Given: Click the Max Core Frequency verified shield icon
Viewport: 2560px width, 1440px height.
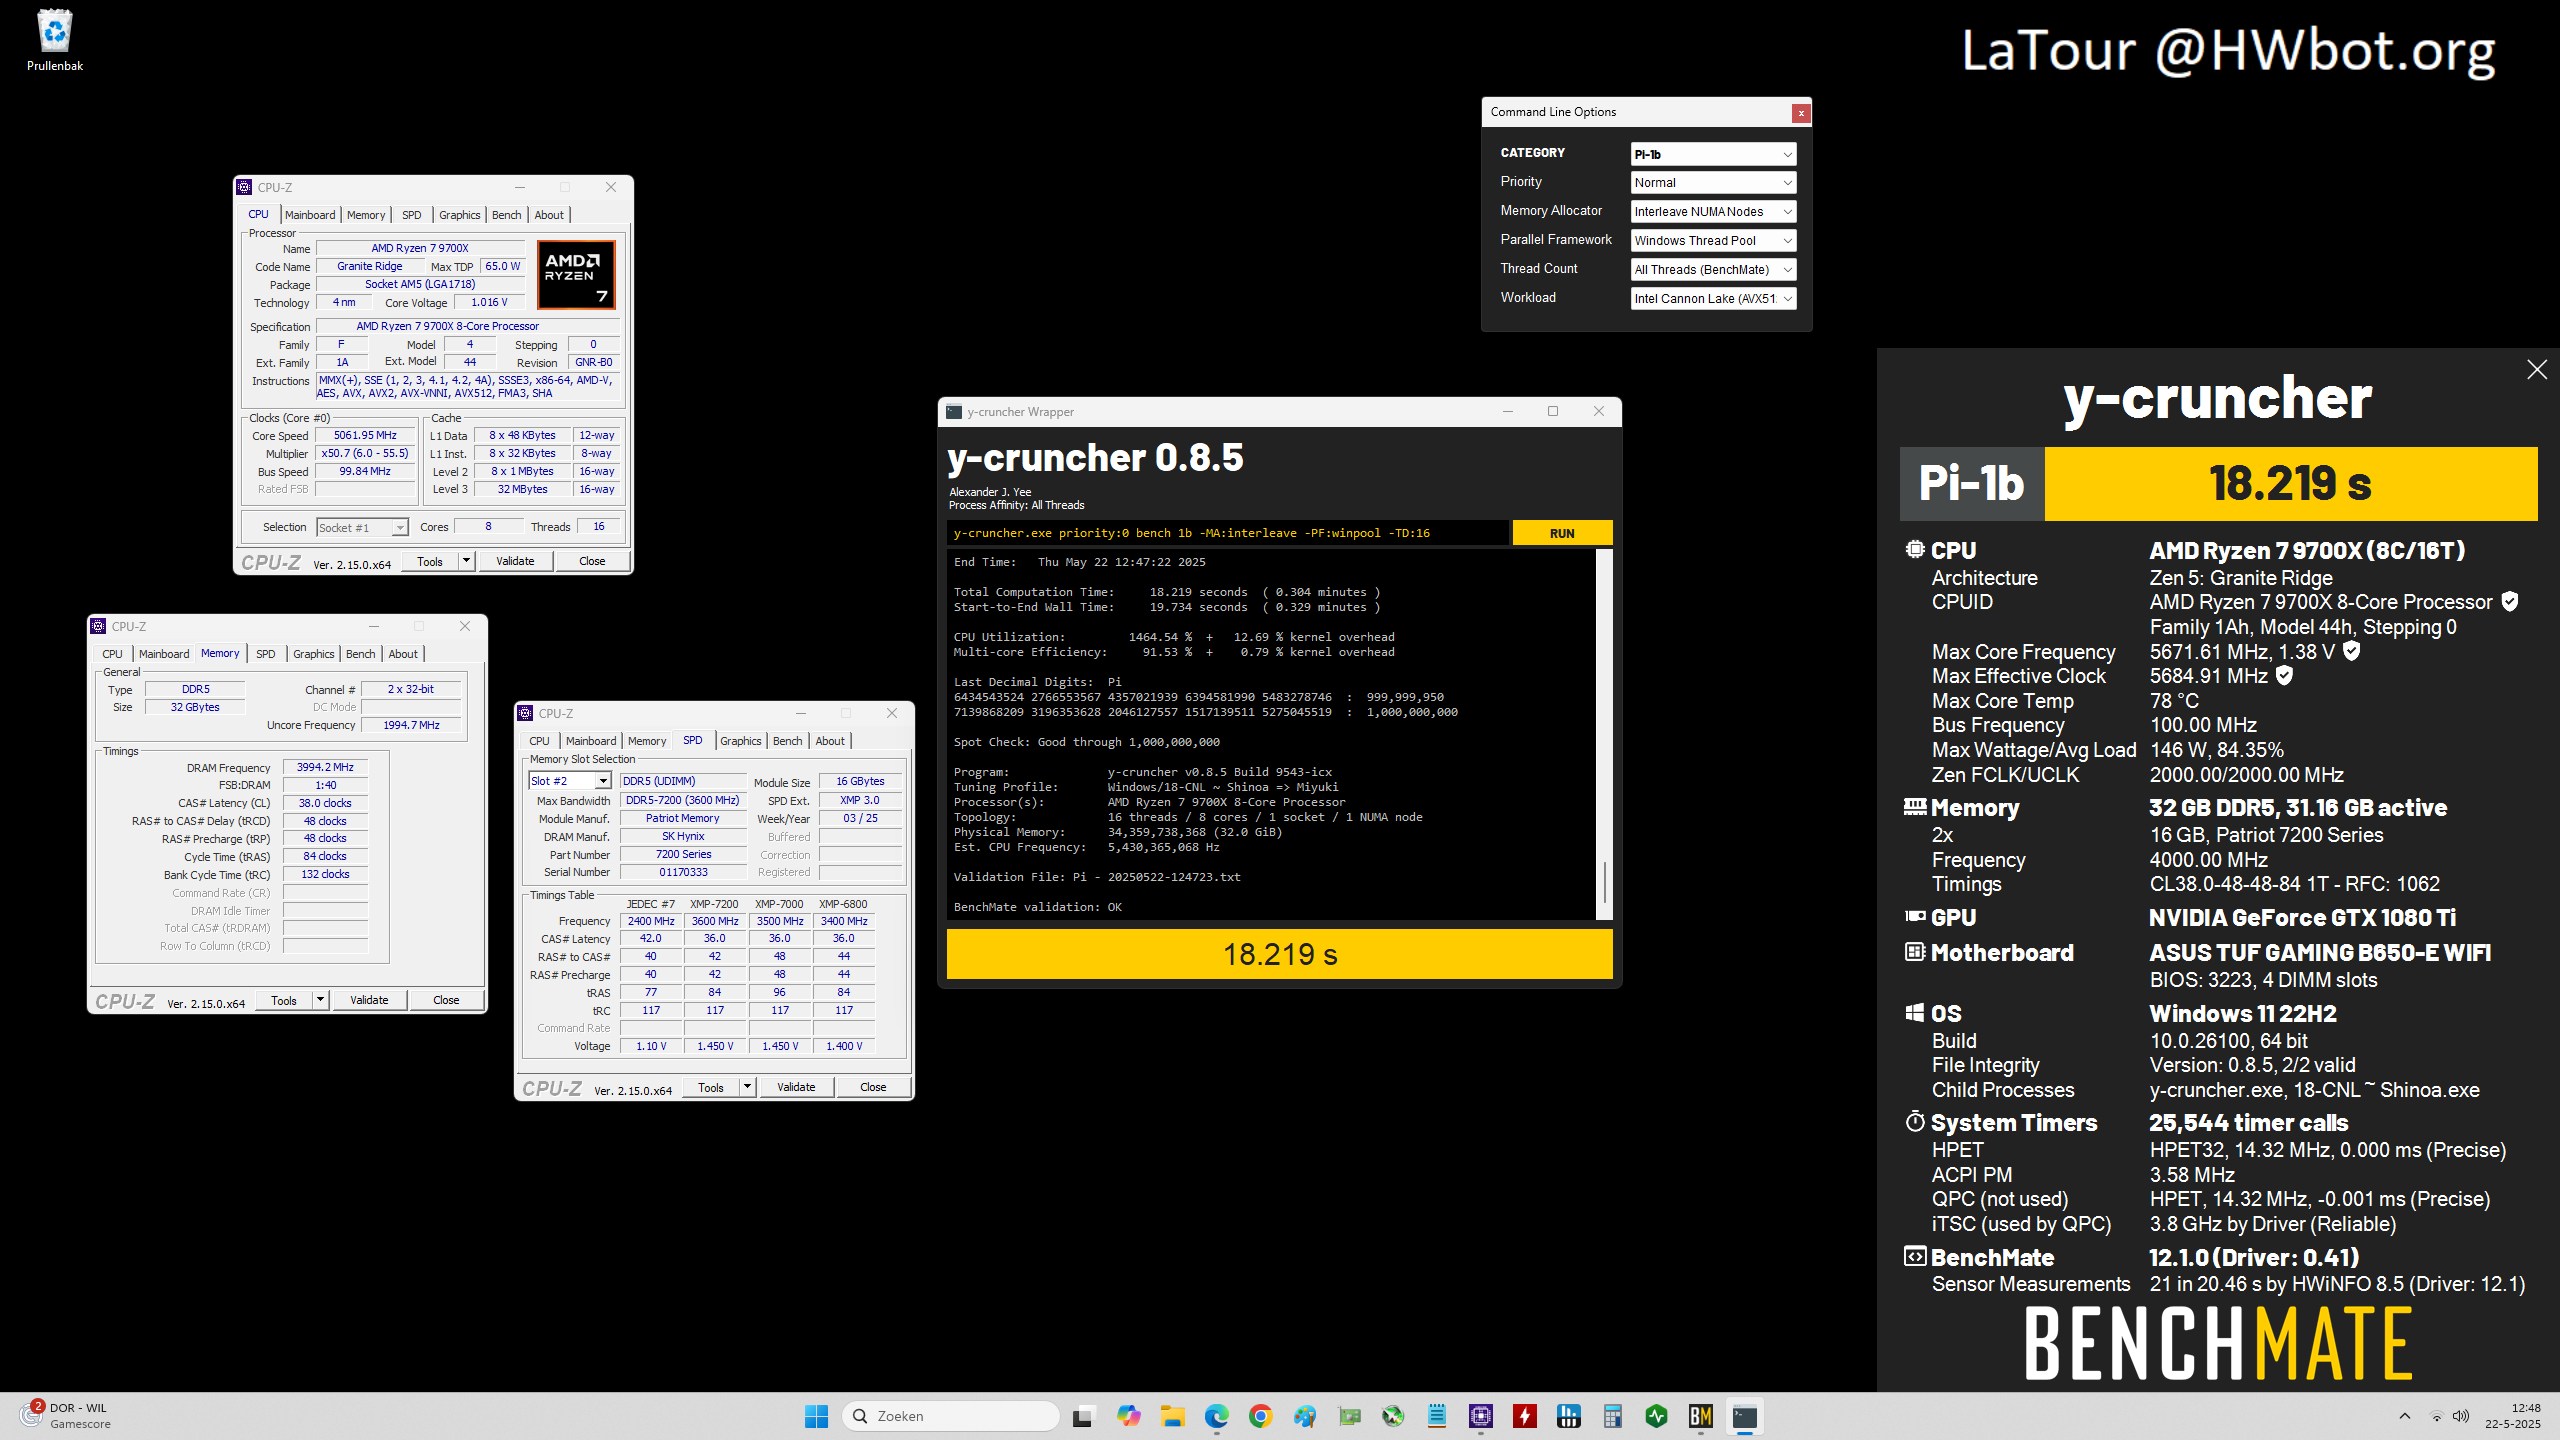Looking at the screenshot, I should [x=2352, y=651].
